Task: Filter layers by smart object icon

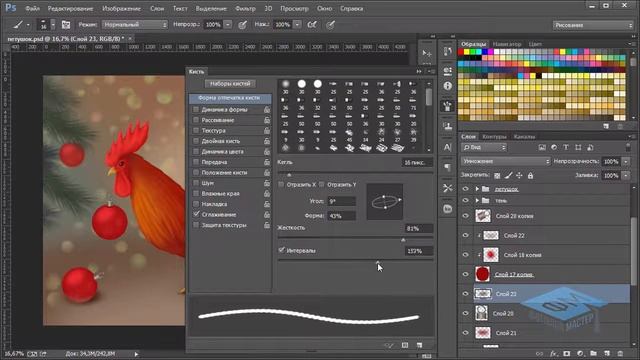Action: coord(590,147)
